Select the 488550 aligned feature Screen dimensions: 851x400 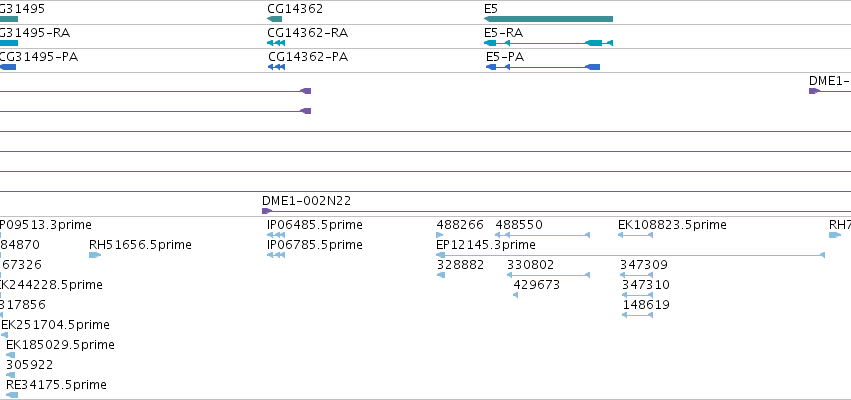point(548,235)
